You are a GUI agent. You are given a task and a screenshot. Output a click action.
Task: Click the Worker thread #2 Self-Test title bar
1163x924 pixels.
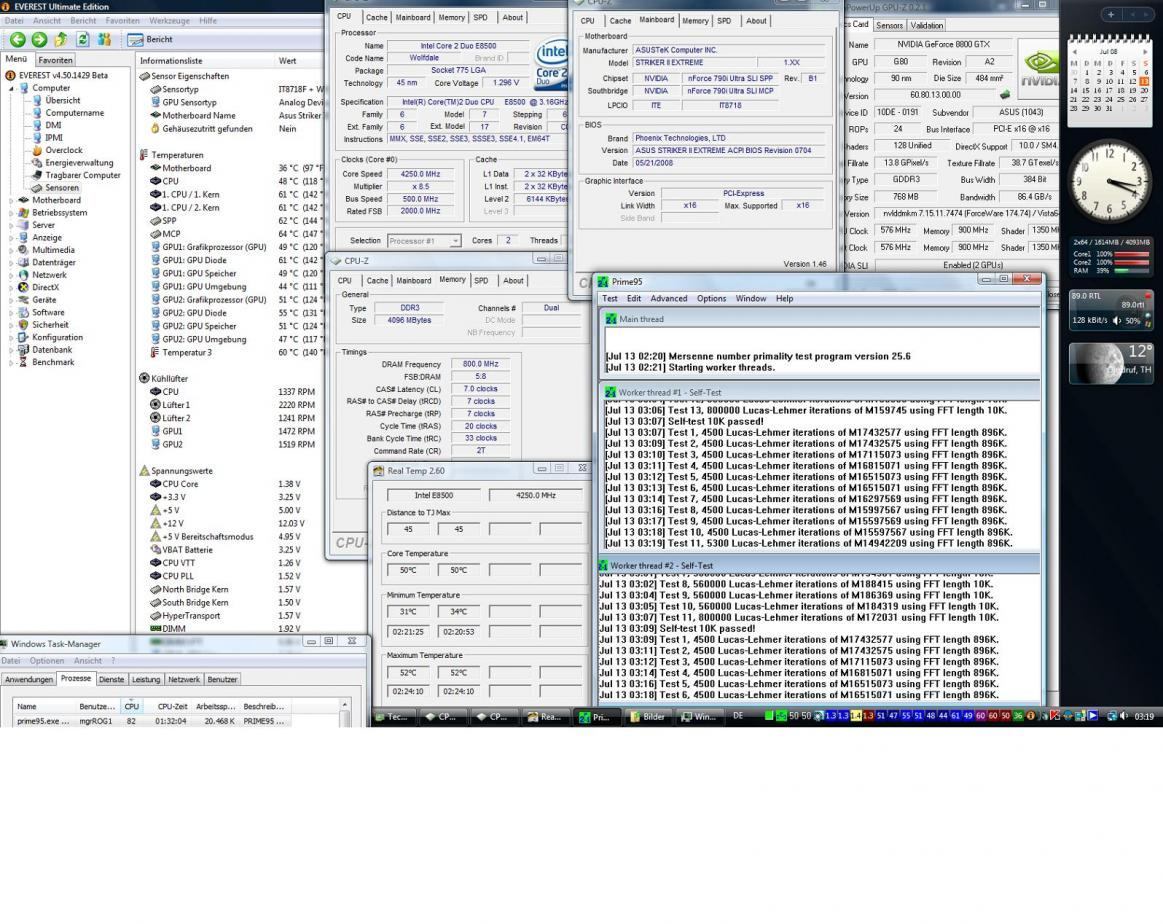pos(819,566)
